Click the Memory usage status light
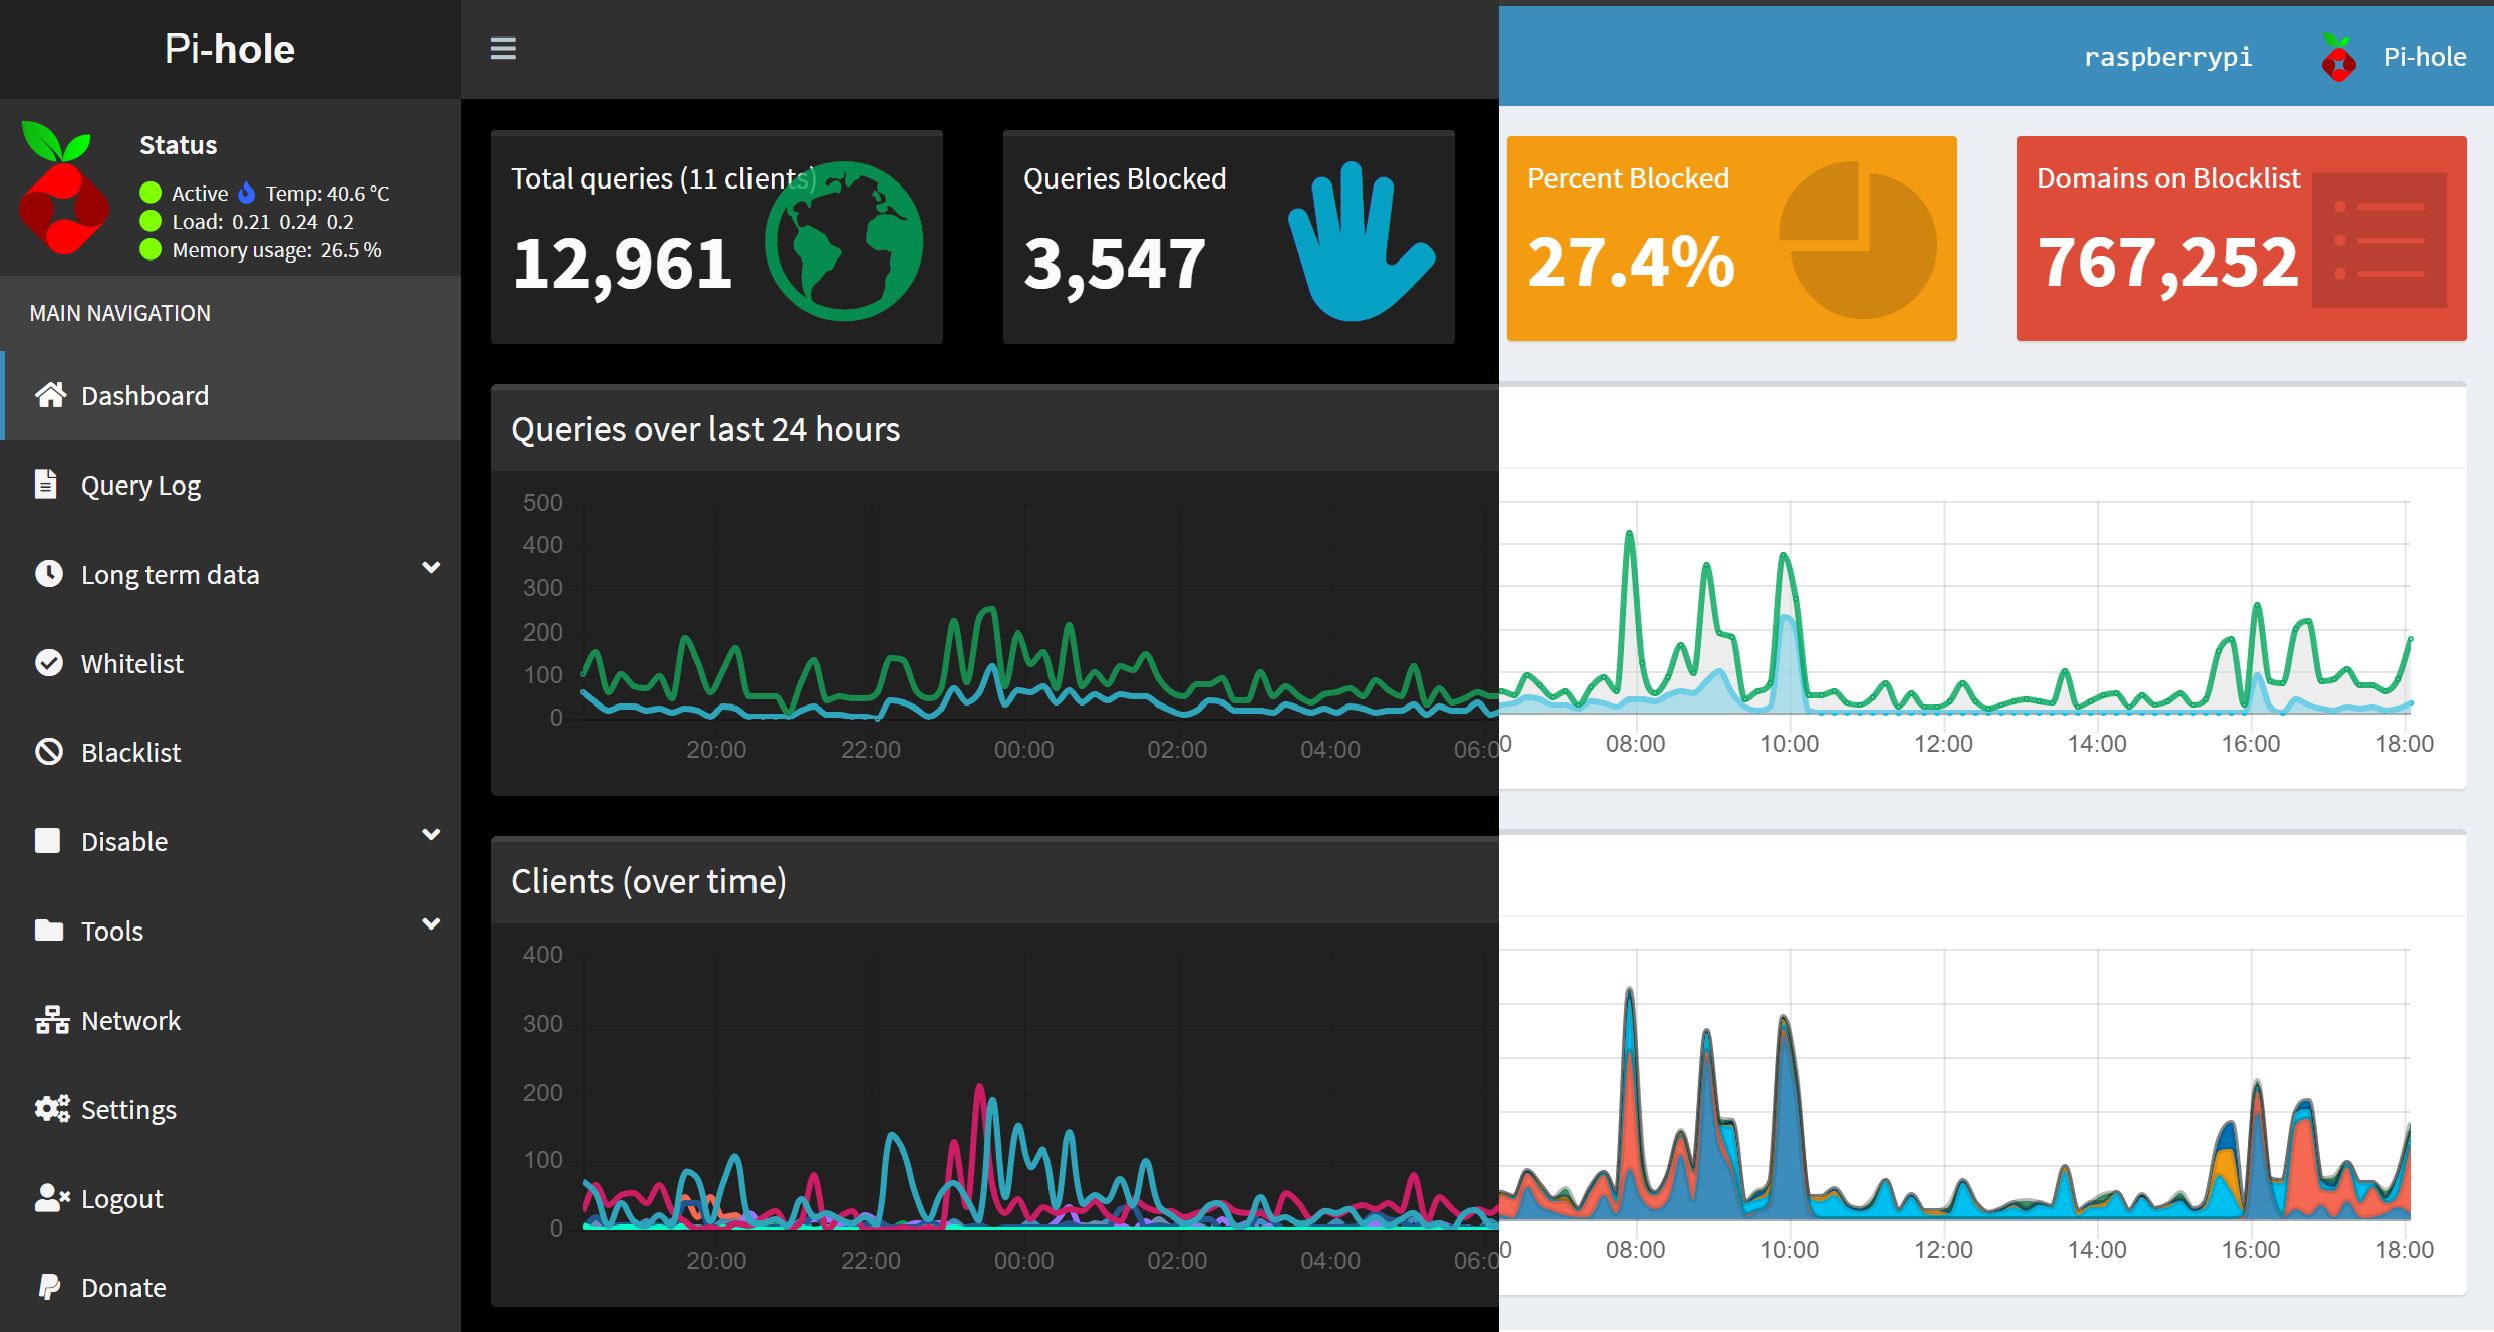The height and width of the screenshot is (1332, 2494). [x=150, y=250]
